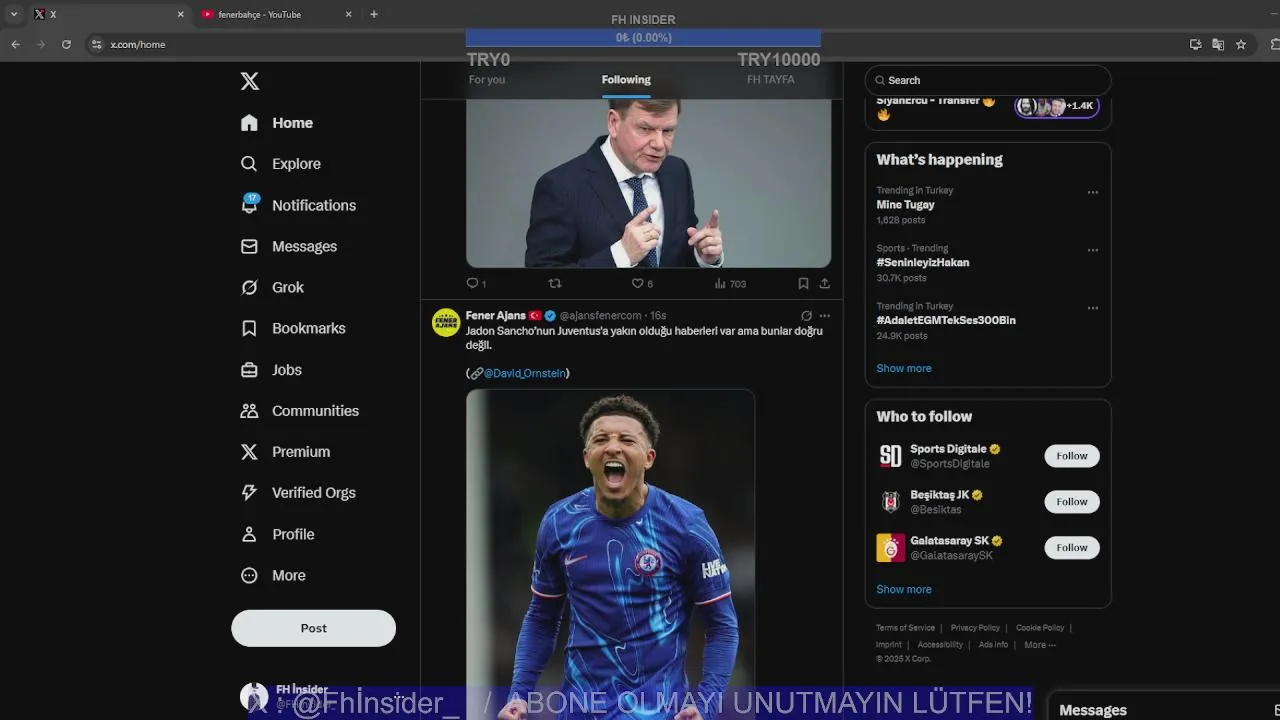Open Jobs in sidebar
Screen dimensions: 1280x720
click(x=271, y=370)
